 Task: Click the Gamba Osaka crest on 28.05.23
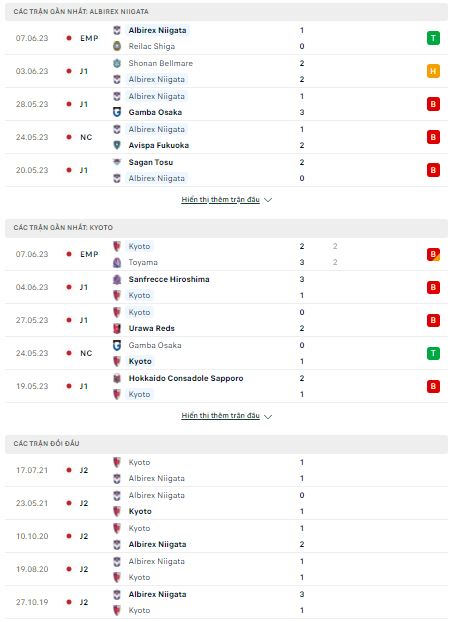click(117, 112)
